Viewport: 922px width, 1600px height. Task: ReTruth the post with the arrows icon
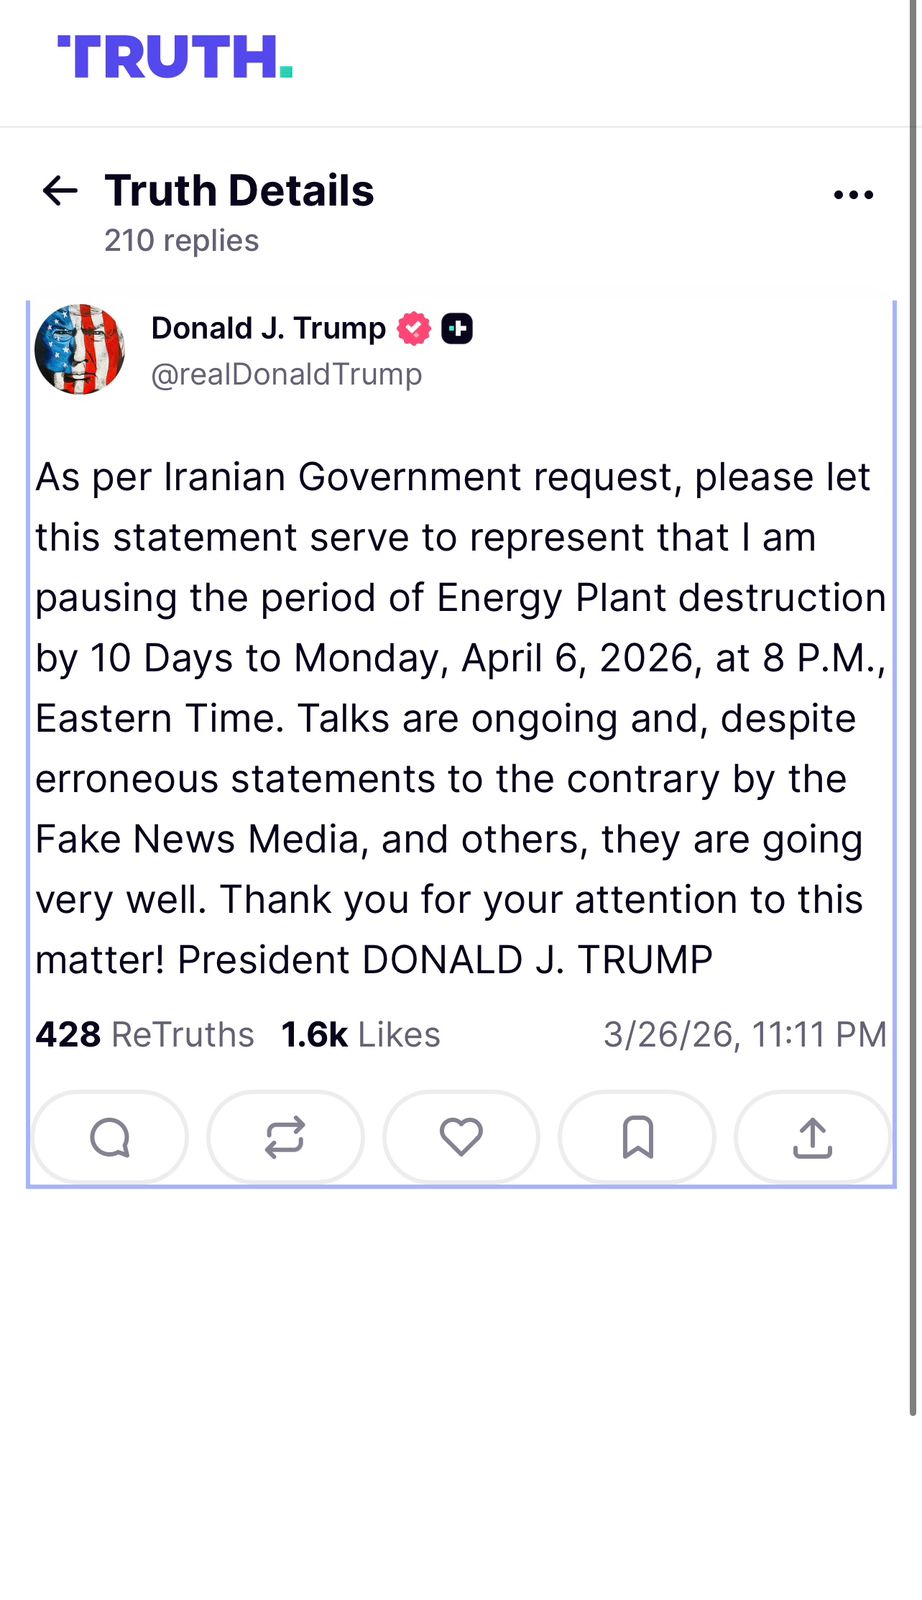285,1137
